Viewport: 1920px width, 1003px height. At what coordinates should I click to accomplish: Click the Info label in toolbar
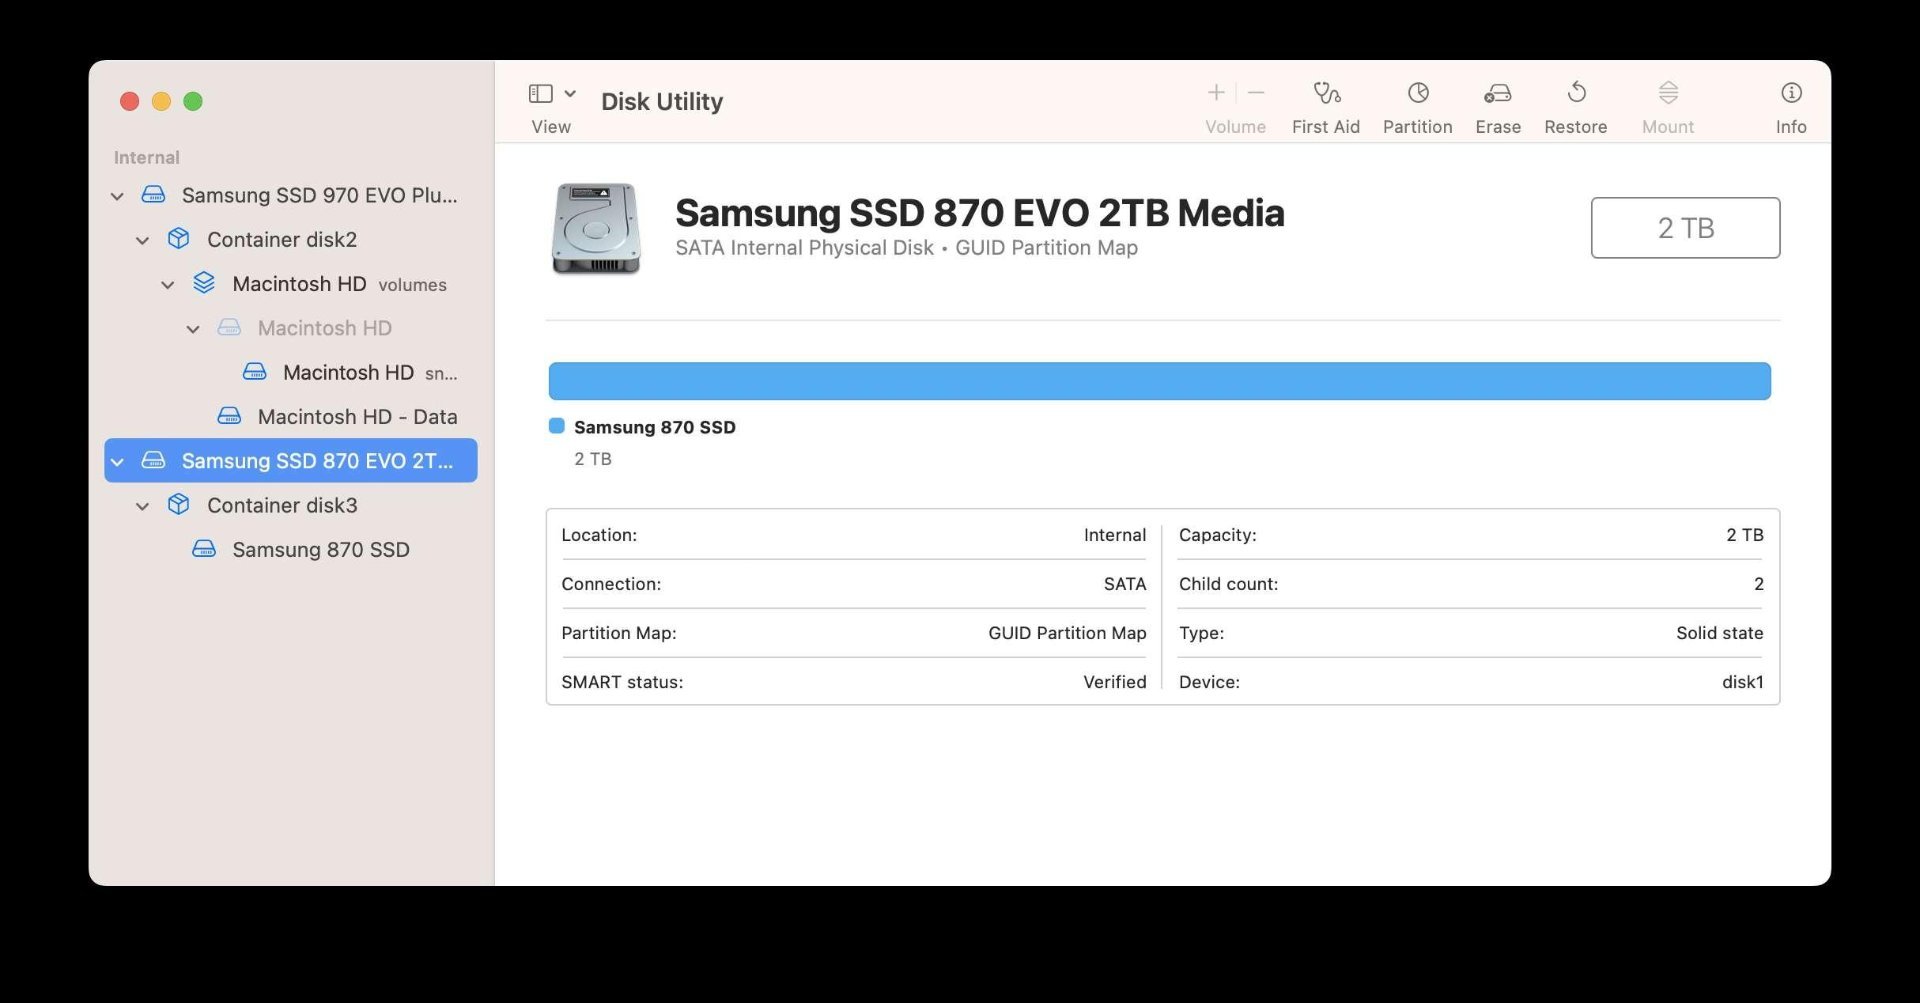tap(1790, 127)
